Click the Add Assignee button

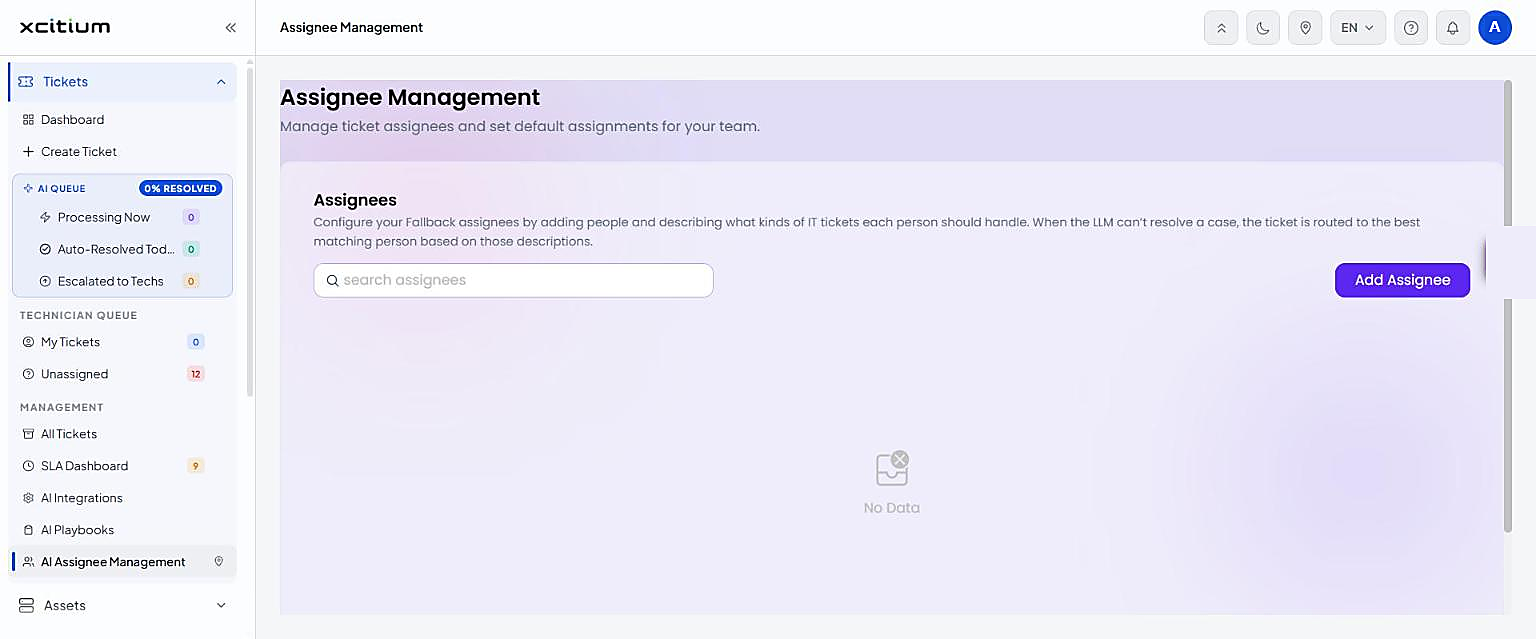click(1402, 280)
